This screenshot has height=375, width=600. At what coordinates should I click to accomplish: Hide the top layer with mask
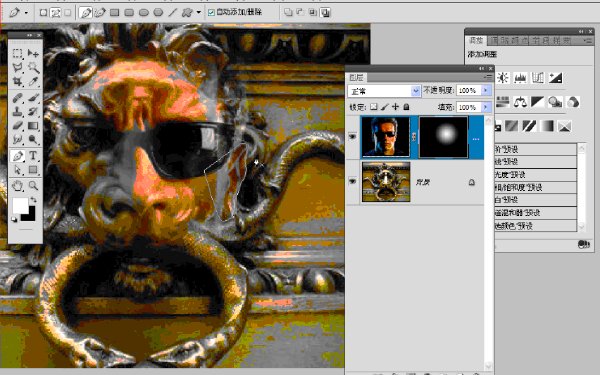pos(352,137)
